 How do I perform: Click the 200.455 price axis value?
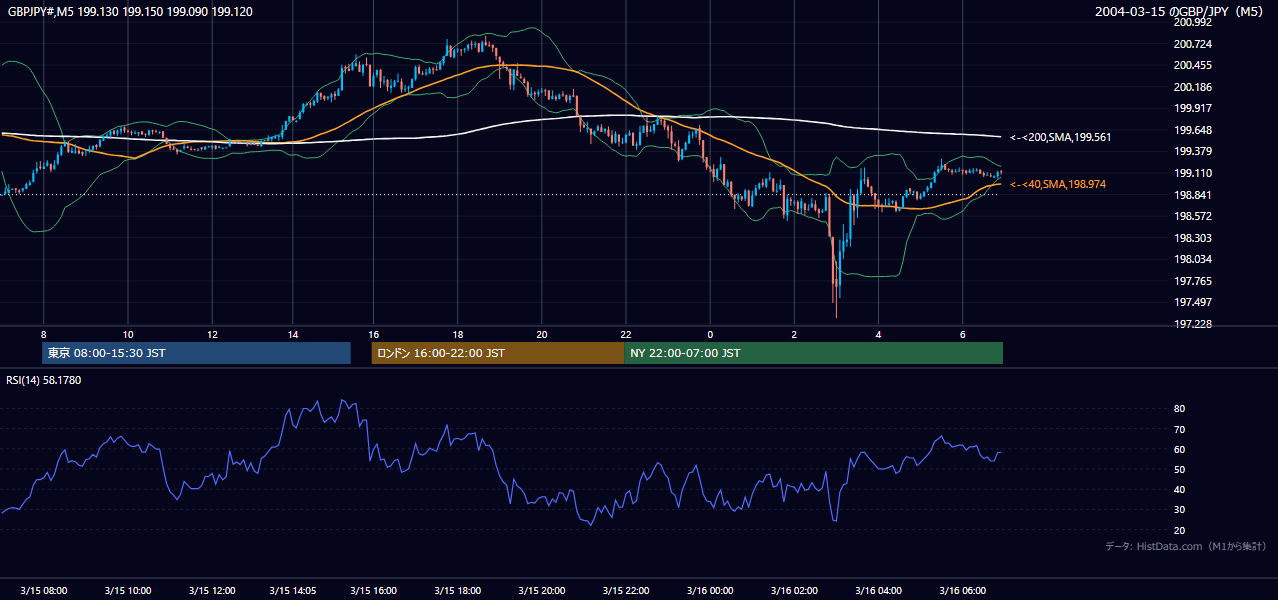click(x=1192, y=65)
